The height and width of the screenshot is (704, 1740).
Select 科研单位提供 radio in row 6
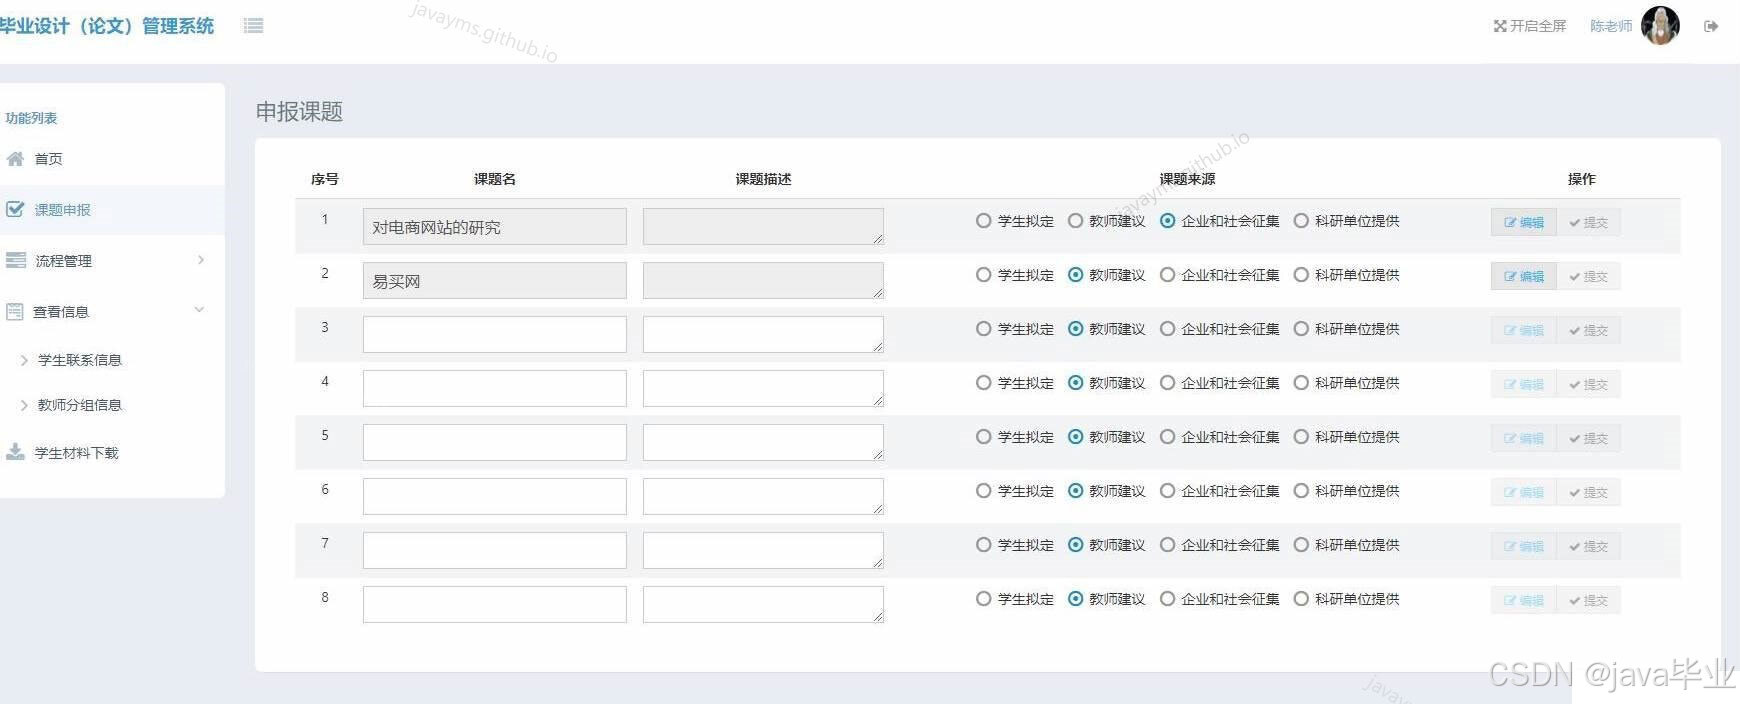tap(1301, 491)
